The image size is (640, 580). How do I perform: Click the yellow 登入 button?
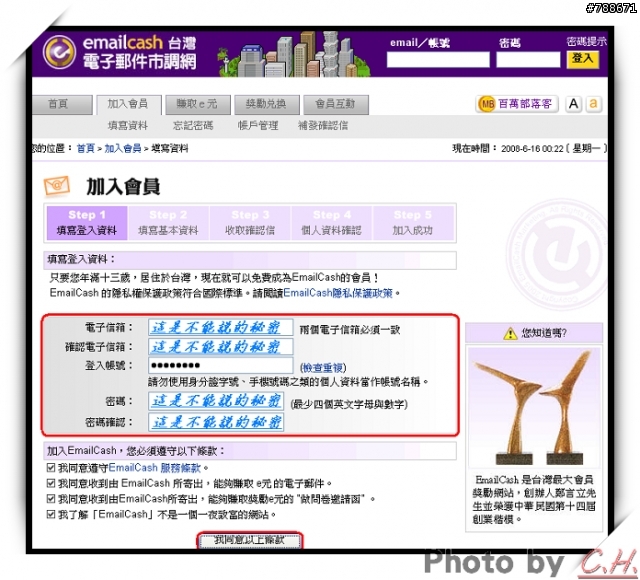coord(582,59)
